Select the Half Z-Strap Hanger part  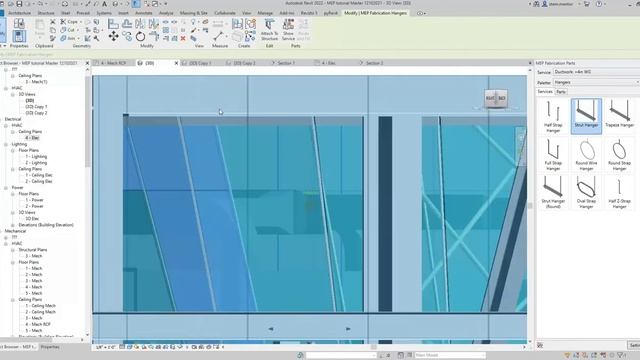(619, 192)
